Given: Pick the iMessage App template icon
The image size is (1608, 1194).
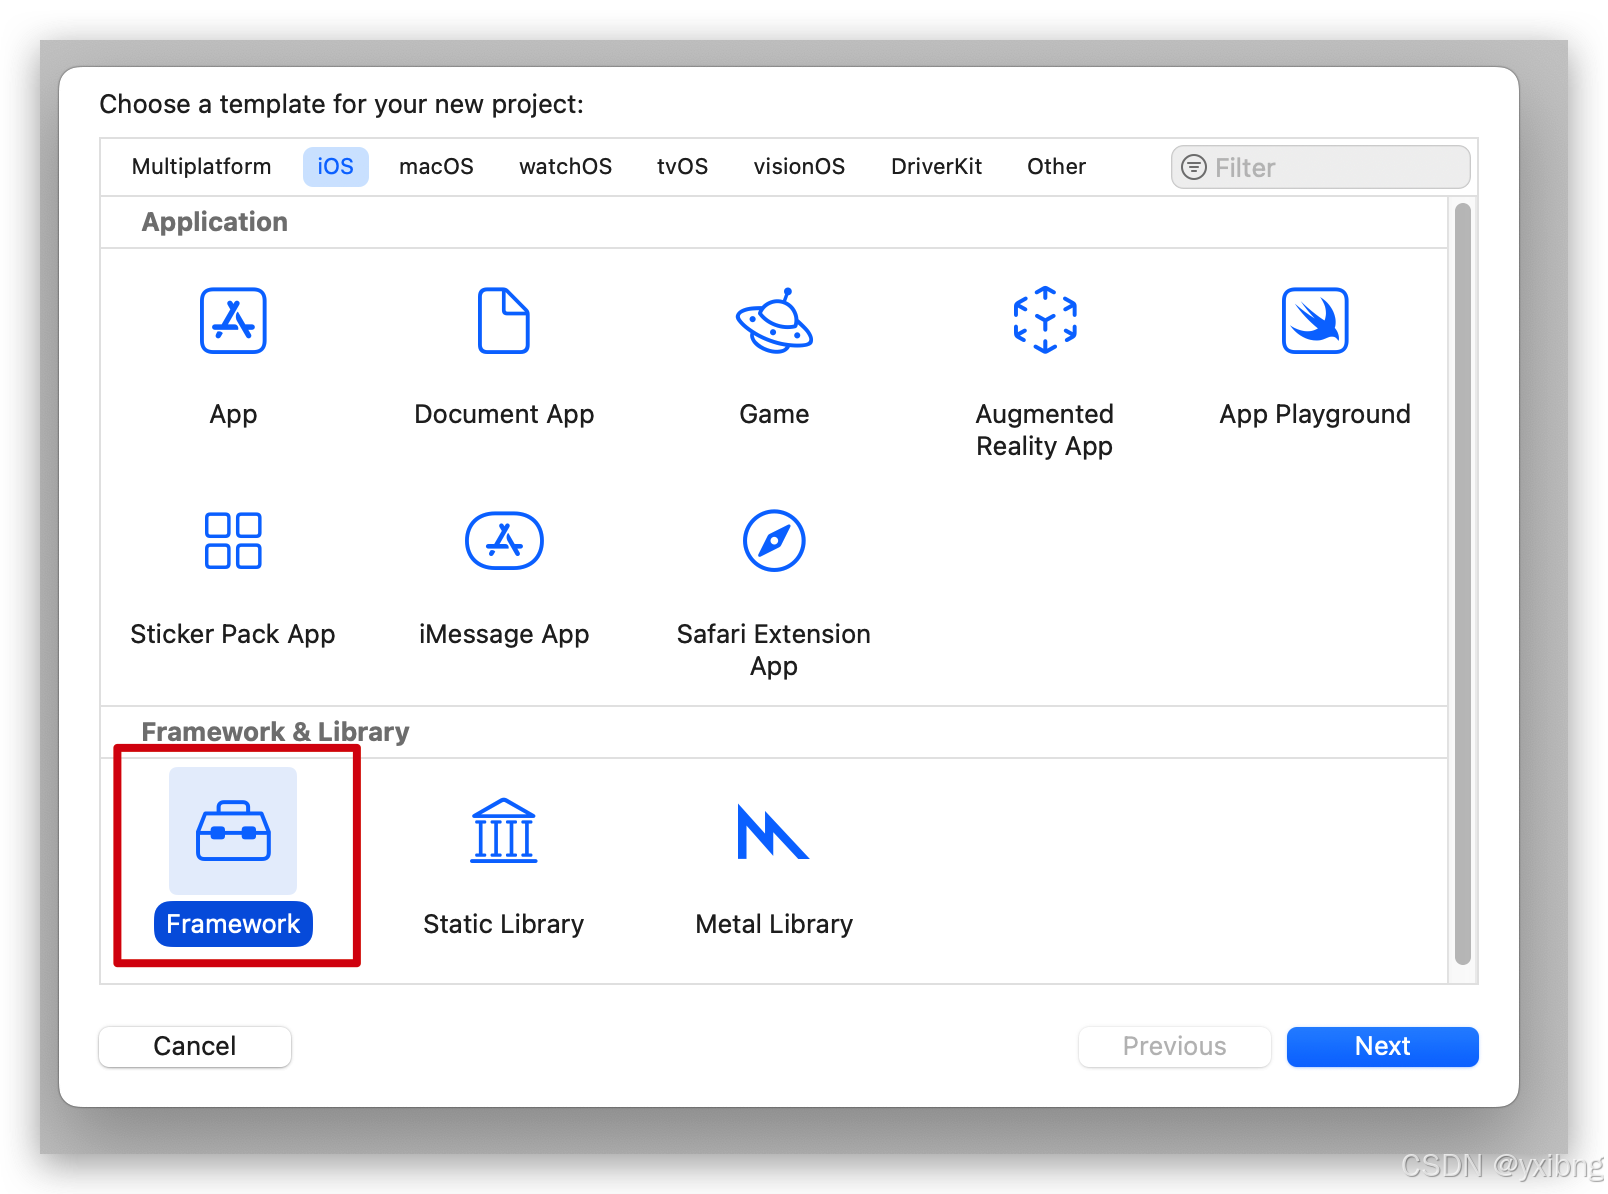Looking at the screenshot, I should pos(504,541).
